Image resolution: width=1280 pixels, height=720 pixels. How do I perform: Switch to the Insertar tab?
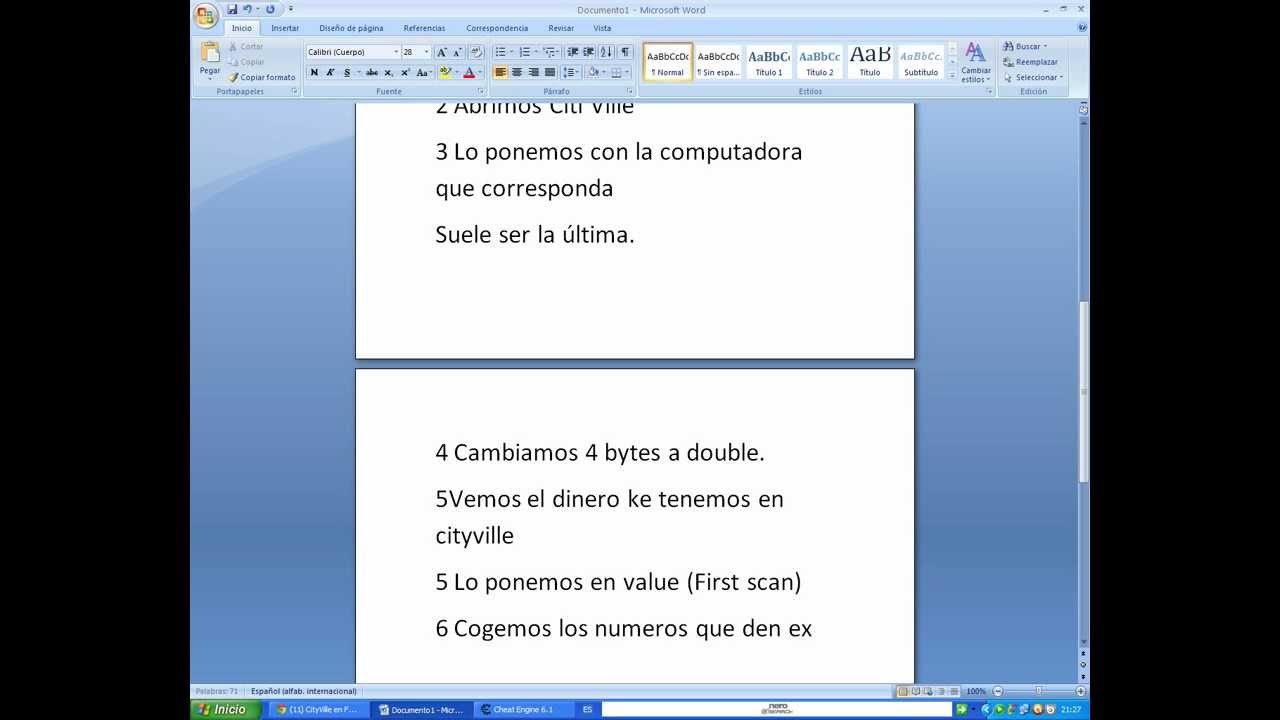coord(285,28)
